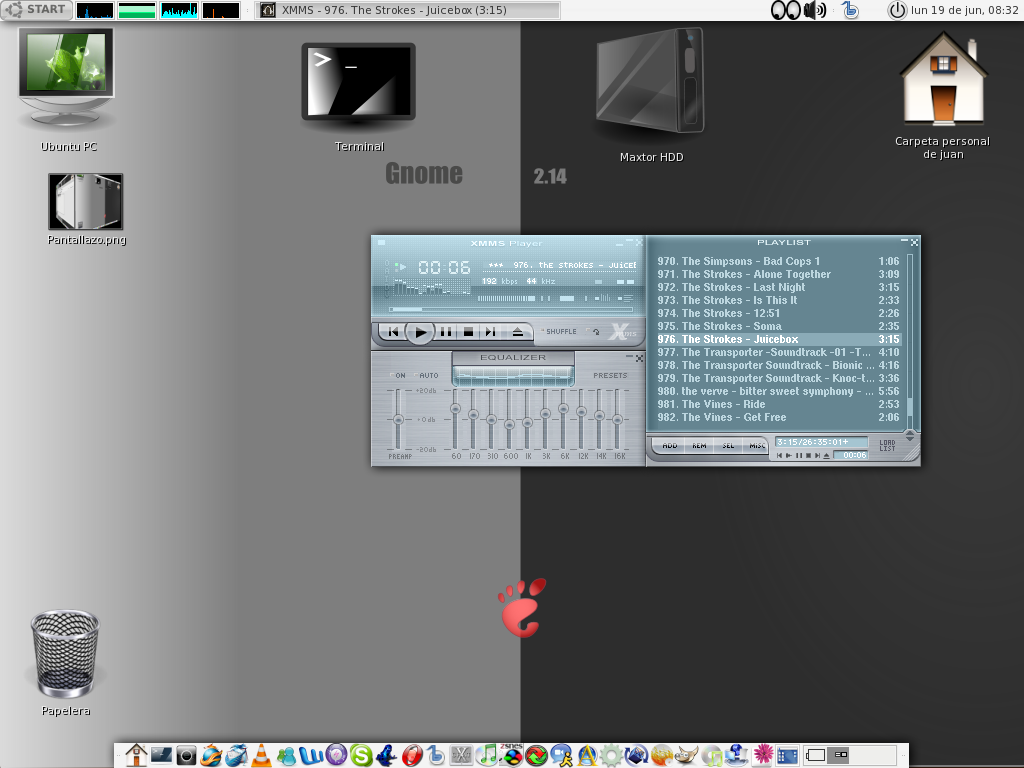Image resolution: width=1024 pixels, height=768 pixels.
Task: Click the START menu button
Action: pos(37,10)
